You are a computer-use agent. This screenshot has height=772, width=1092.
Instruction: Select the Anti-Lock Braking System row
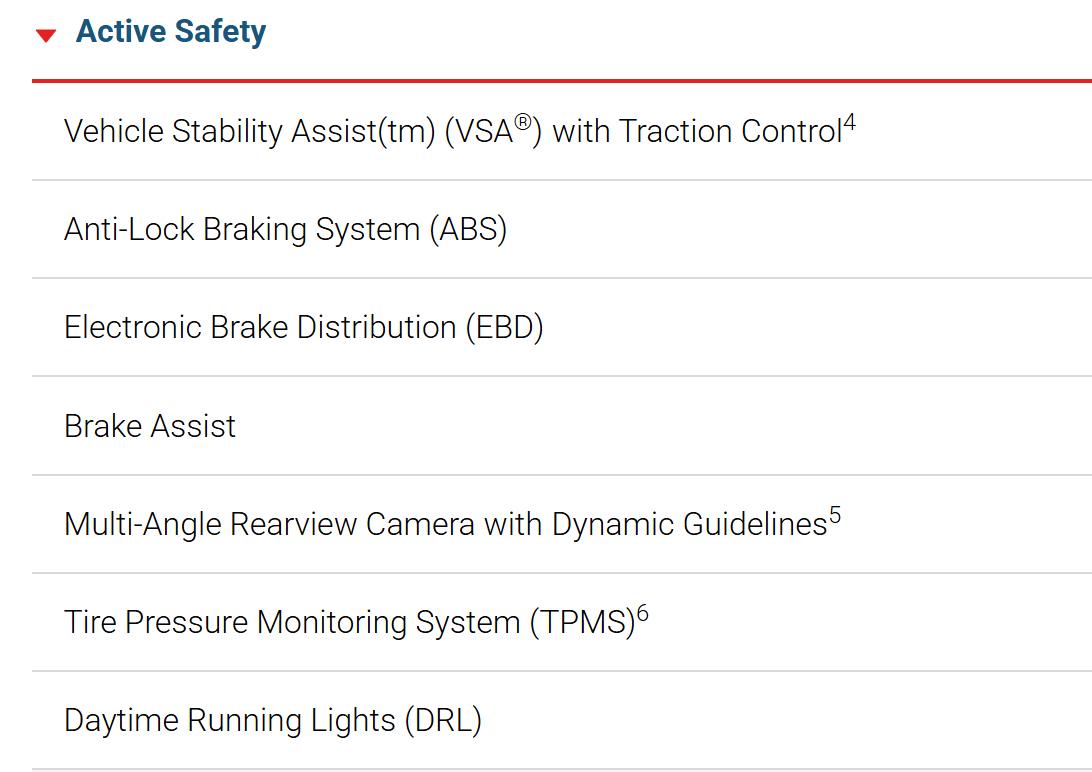pos(561,229)
